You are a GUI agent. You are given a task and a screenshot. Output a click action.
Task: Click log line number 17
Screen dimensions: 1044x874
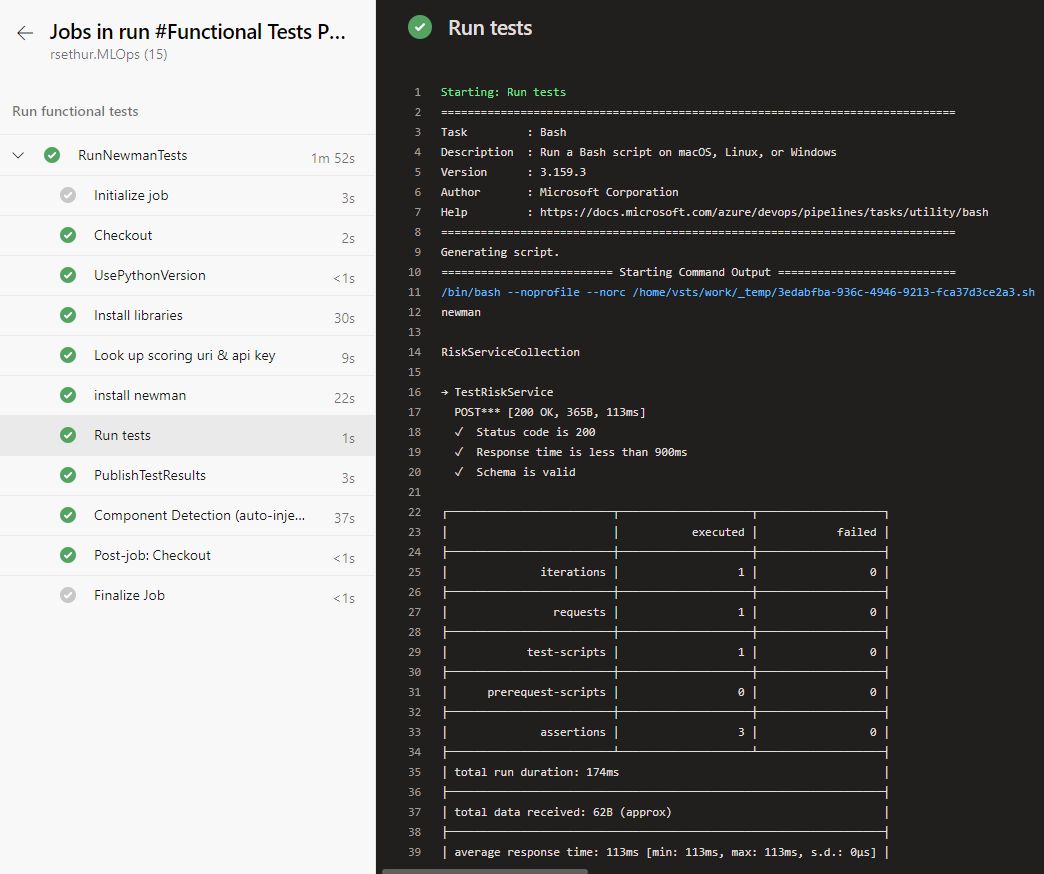click(x=415, y=412)
